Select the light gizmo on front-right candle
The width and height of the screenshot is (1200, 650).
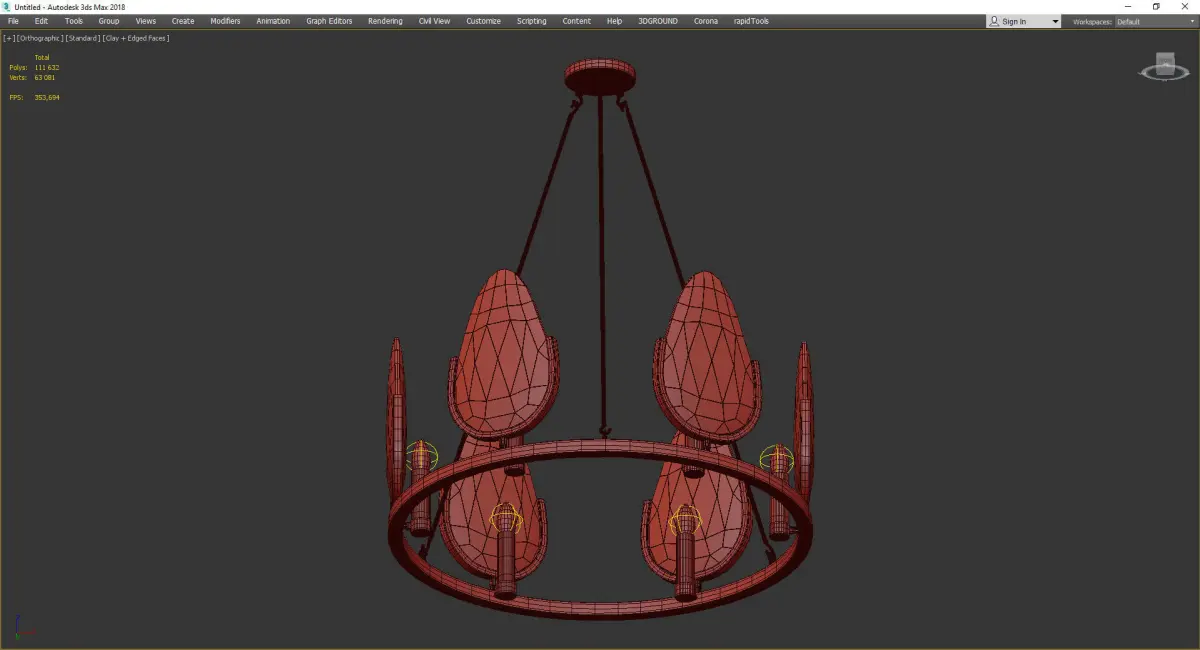(x=686, y=520)
